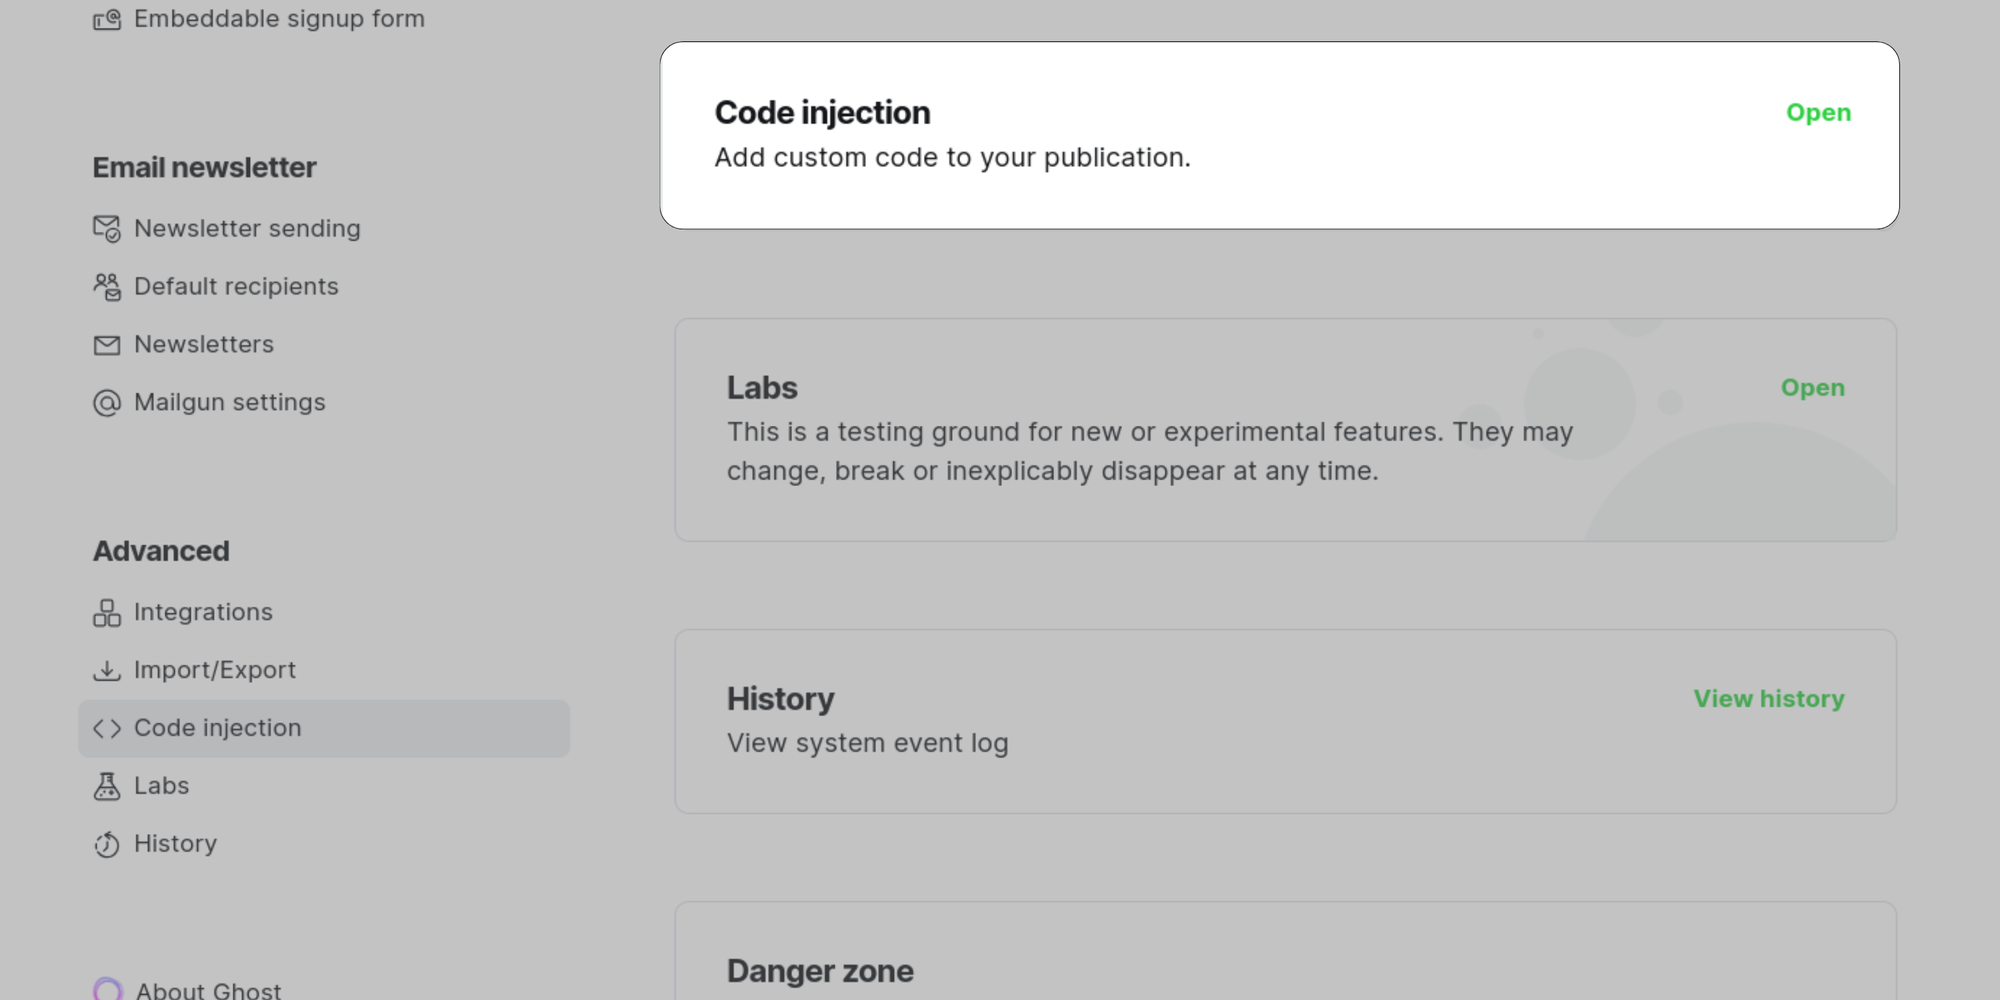Click the About Ghost circle icon

[108, 990]
